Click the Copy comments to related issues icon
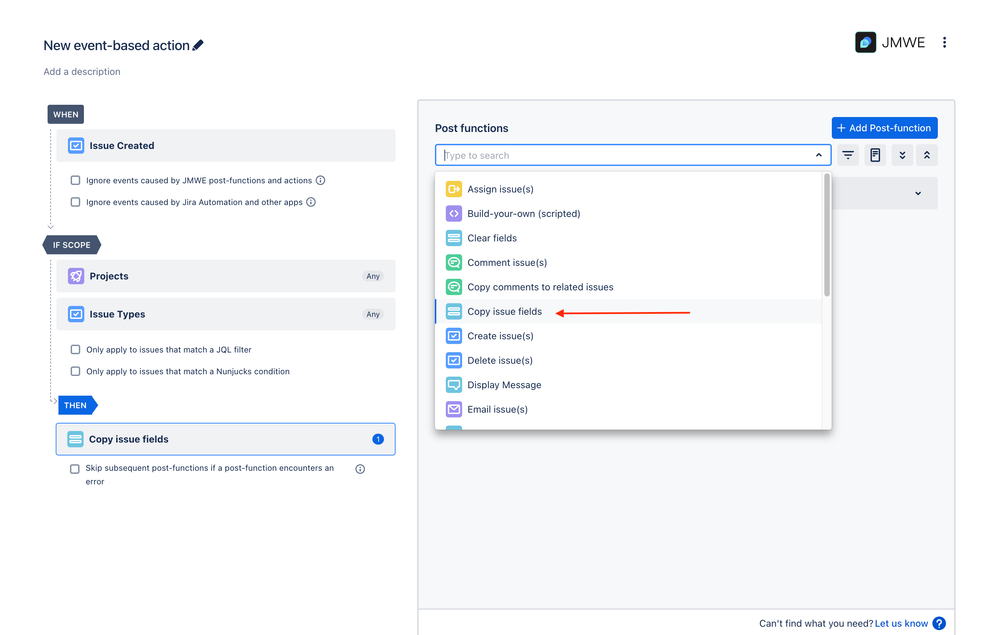The width and height of the screenshot is (999, 635). coord(454,287)
